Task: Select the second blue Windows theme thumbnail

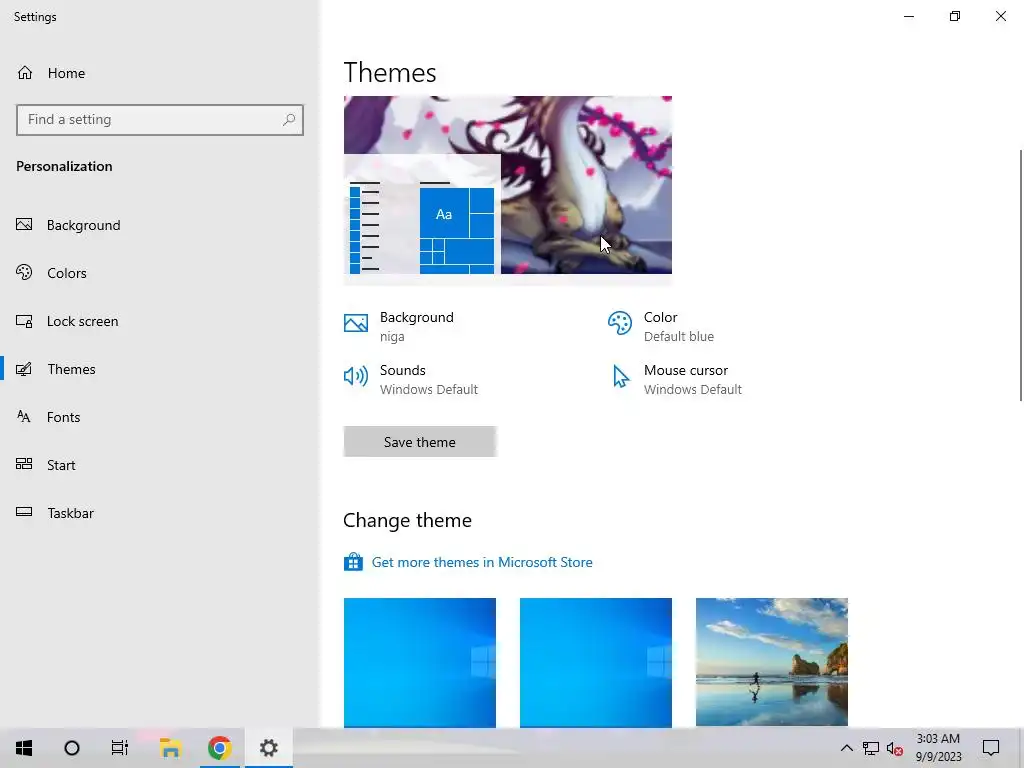Action: pos(596,662)
